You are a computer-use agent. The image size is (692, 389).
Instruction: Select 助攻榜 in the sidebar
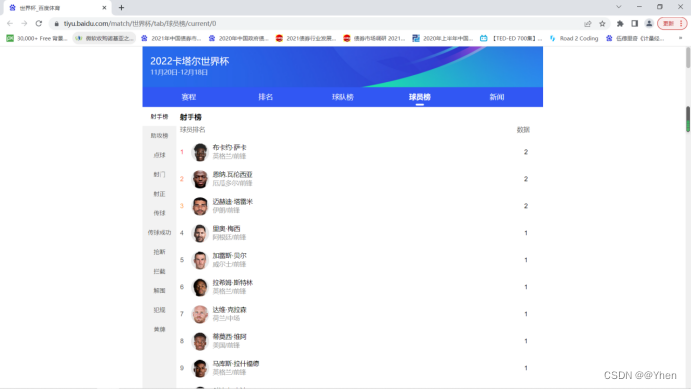click(x=159, y=136)
